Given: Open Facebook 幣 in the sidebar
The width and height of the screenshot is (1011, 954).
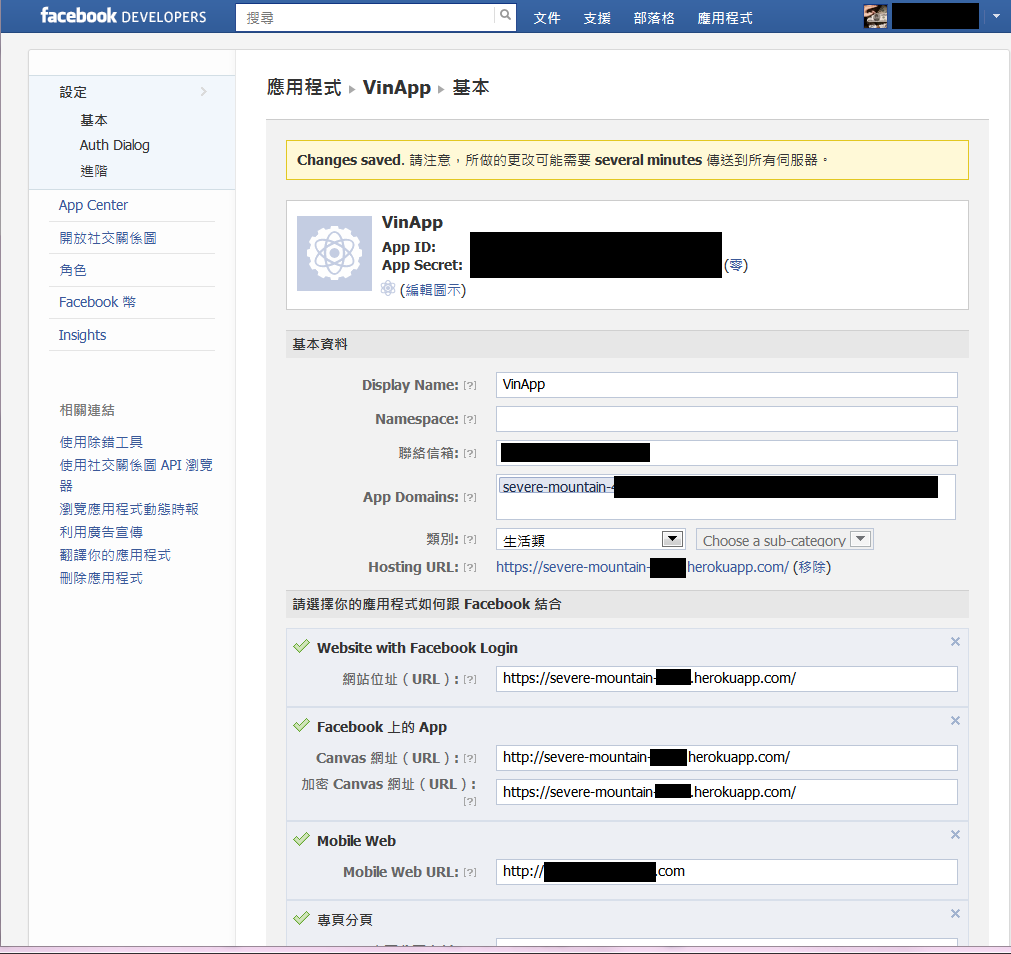Looking at the screenshot, I should click(x=97, y=302).
